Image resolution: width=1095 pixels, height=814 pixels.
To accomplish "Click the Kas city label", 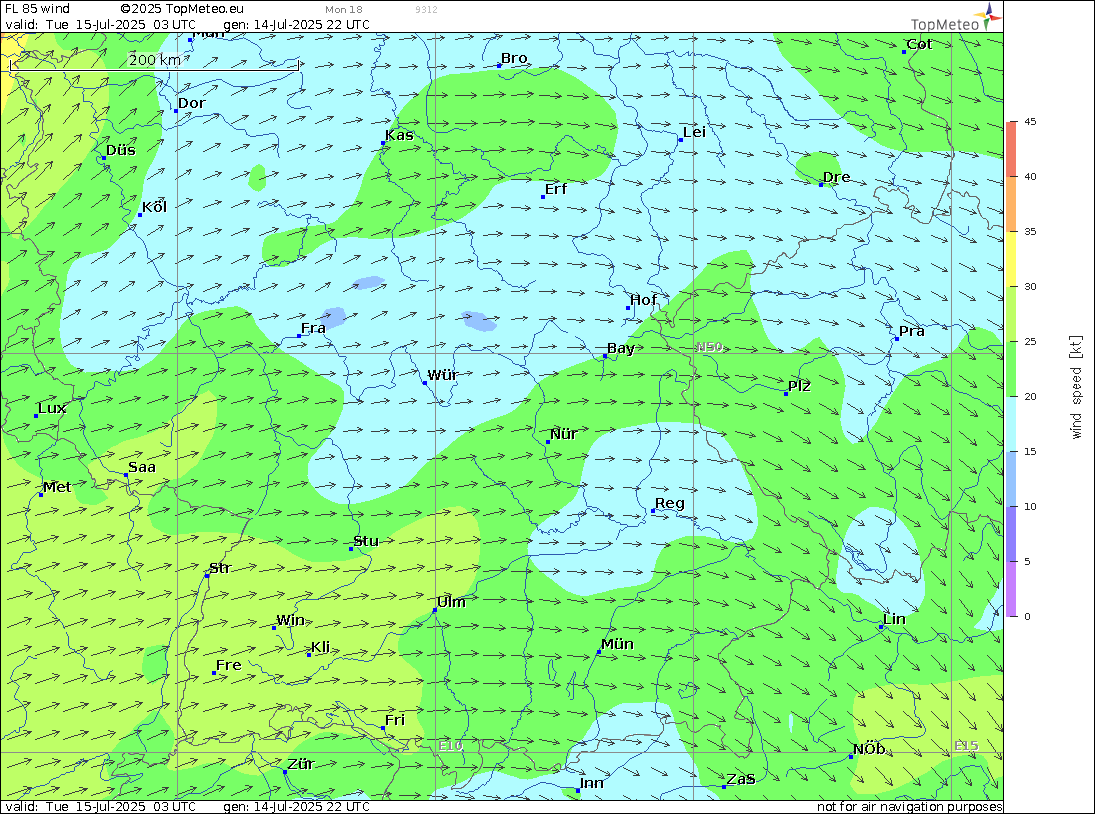I will pos(399,135).
